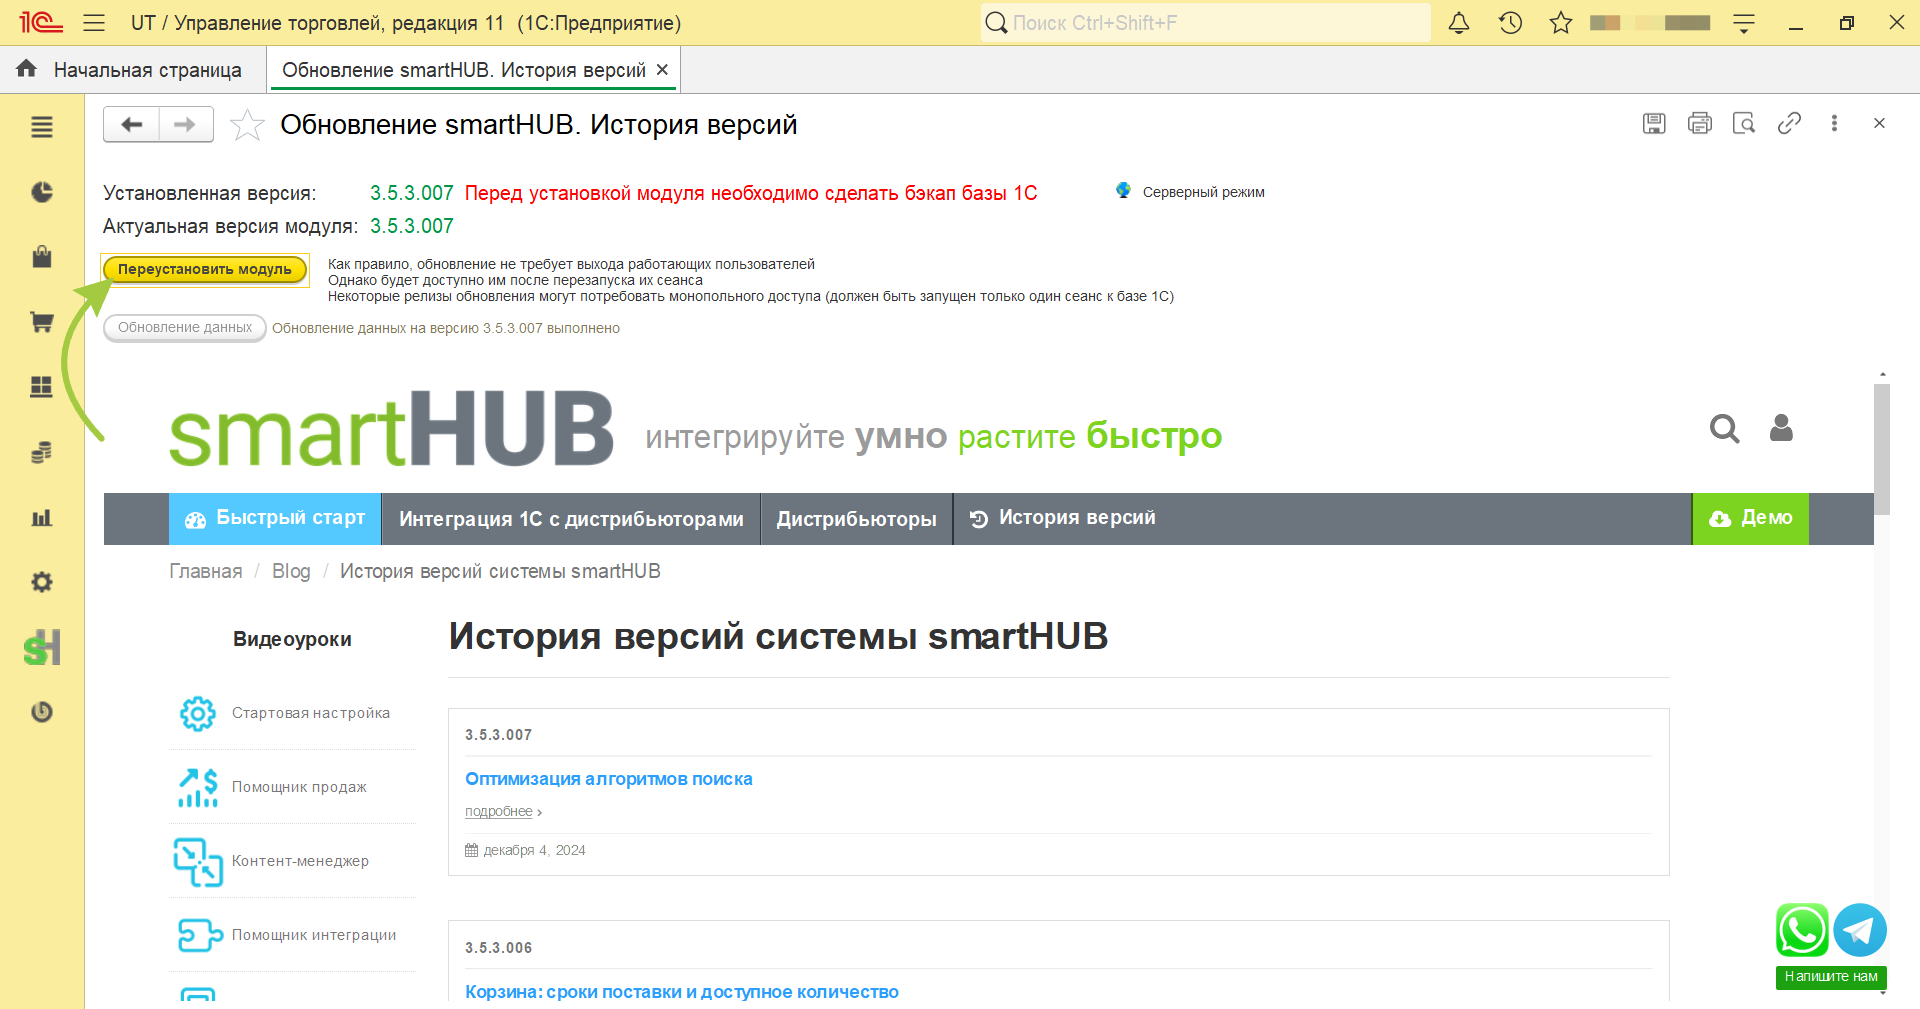Open Корзина: сроки поставки article link
Screen dimensions: 1920x1009
[x=682, y=992]
